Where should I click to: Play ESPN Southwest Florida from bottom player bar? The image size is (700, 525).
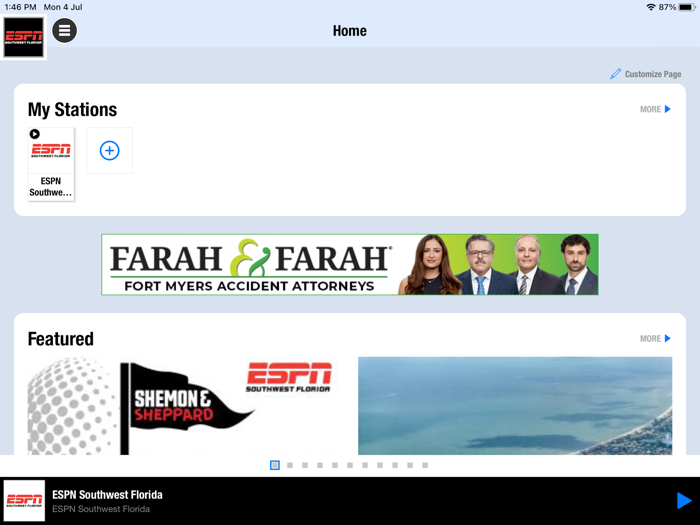(683, 501)
